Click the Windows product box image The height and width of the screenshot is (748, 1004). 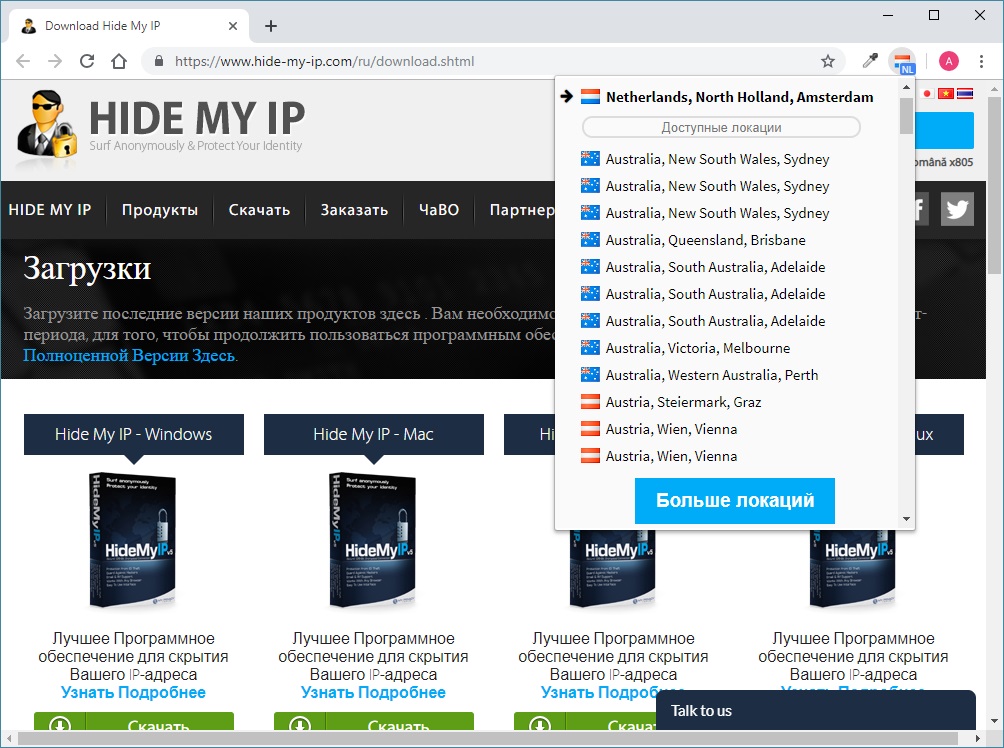[x=132, y=539]
